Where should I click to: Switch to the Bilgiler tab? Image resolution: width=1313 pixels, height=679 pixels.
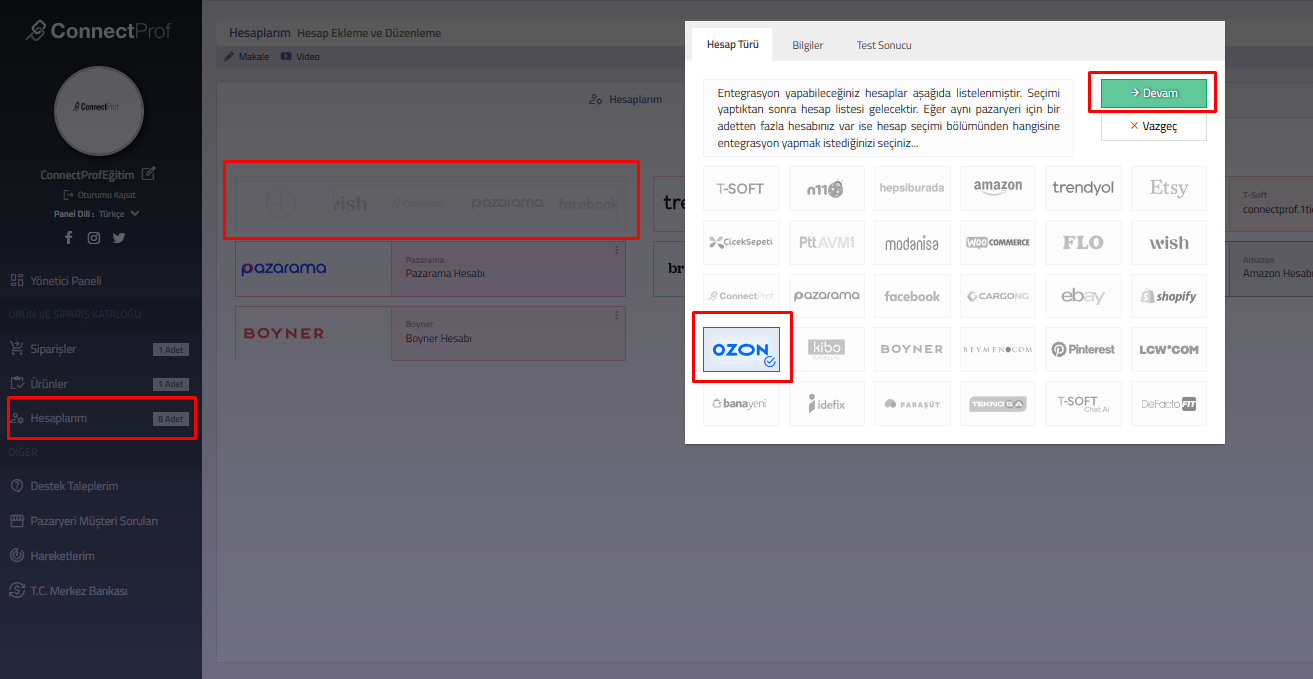[x=807, y=45]
